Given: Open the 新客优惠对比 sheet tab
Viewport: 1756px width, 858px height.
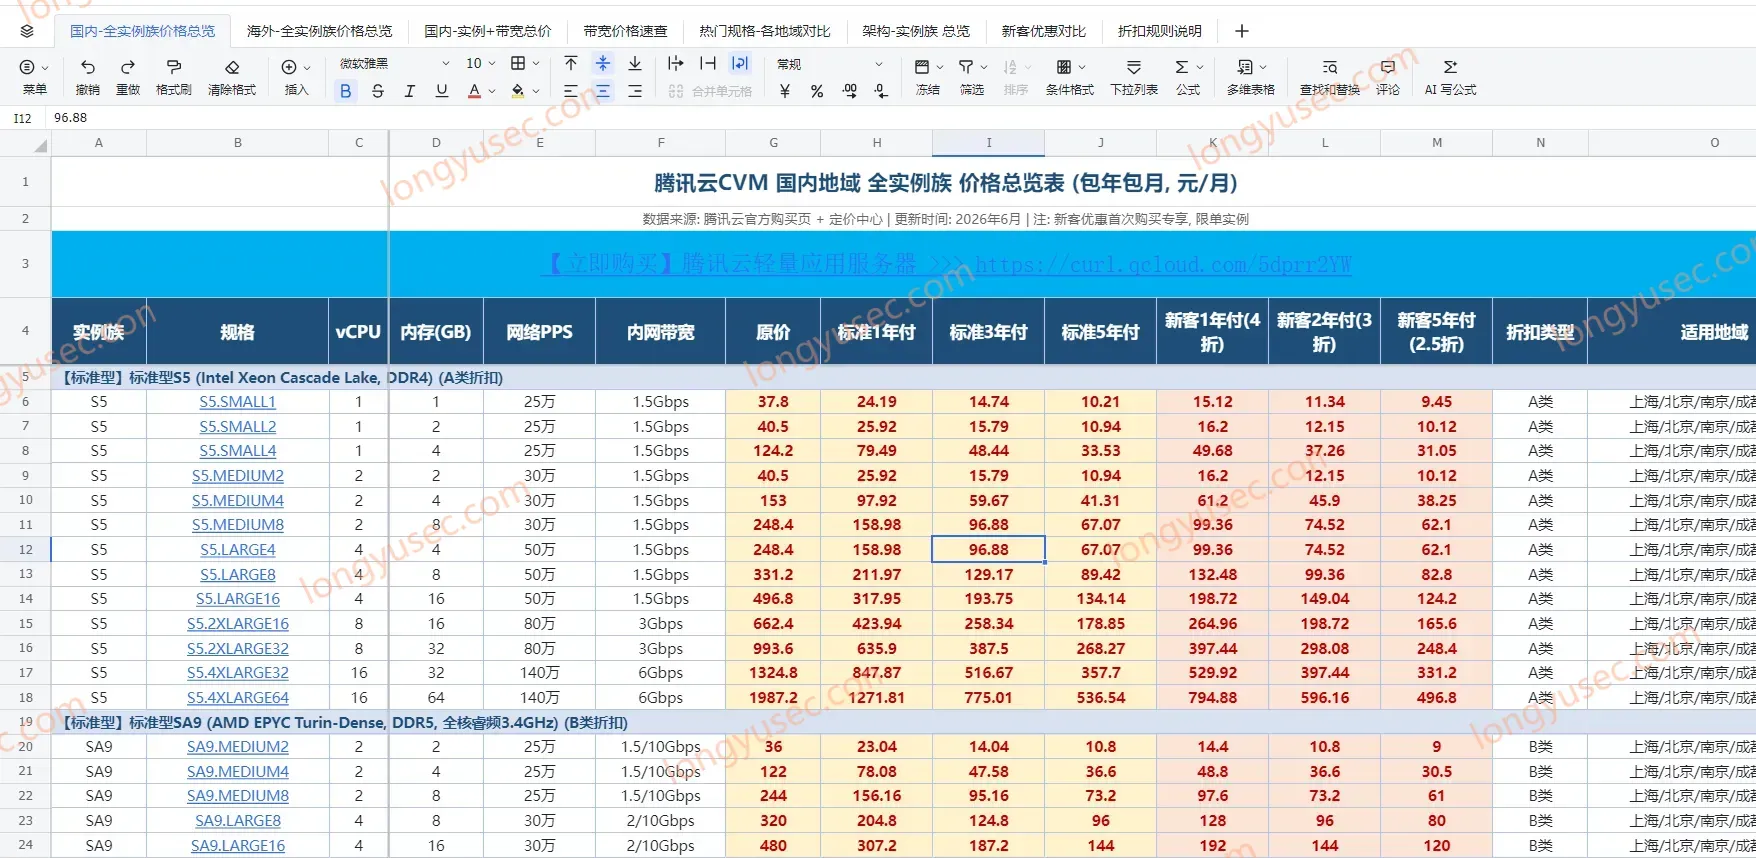Looking at the screenshot, I should 1044,31.
